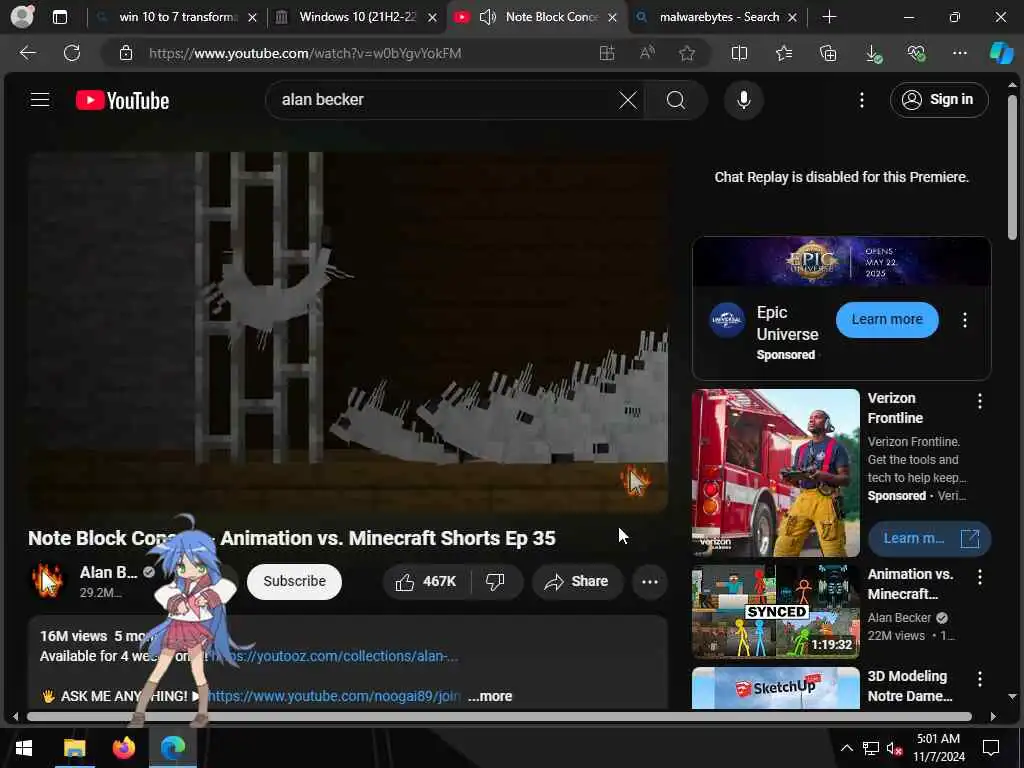
Task: Refresh the YouTube page
Action: 72,53
